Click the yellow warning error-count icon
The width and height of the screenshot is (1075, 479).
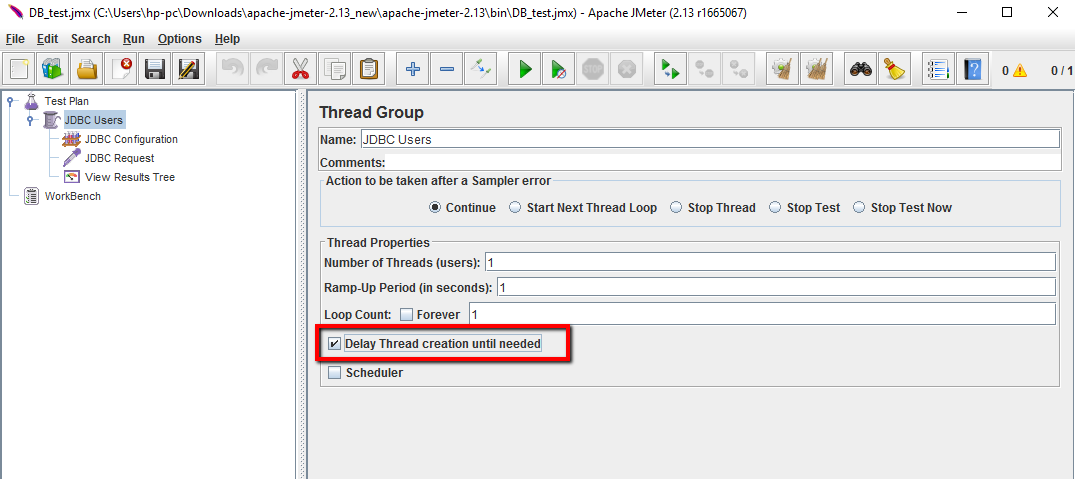coord(1020,70)
